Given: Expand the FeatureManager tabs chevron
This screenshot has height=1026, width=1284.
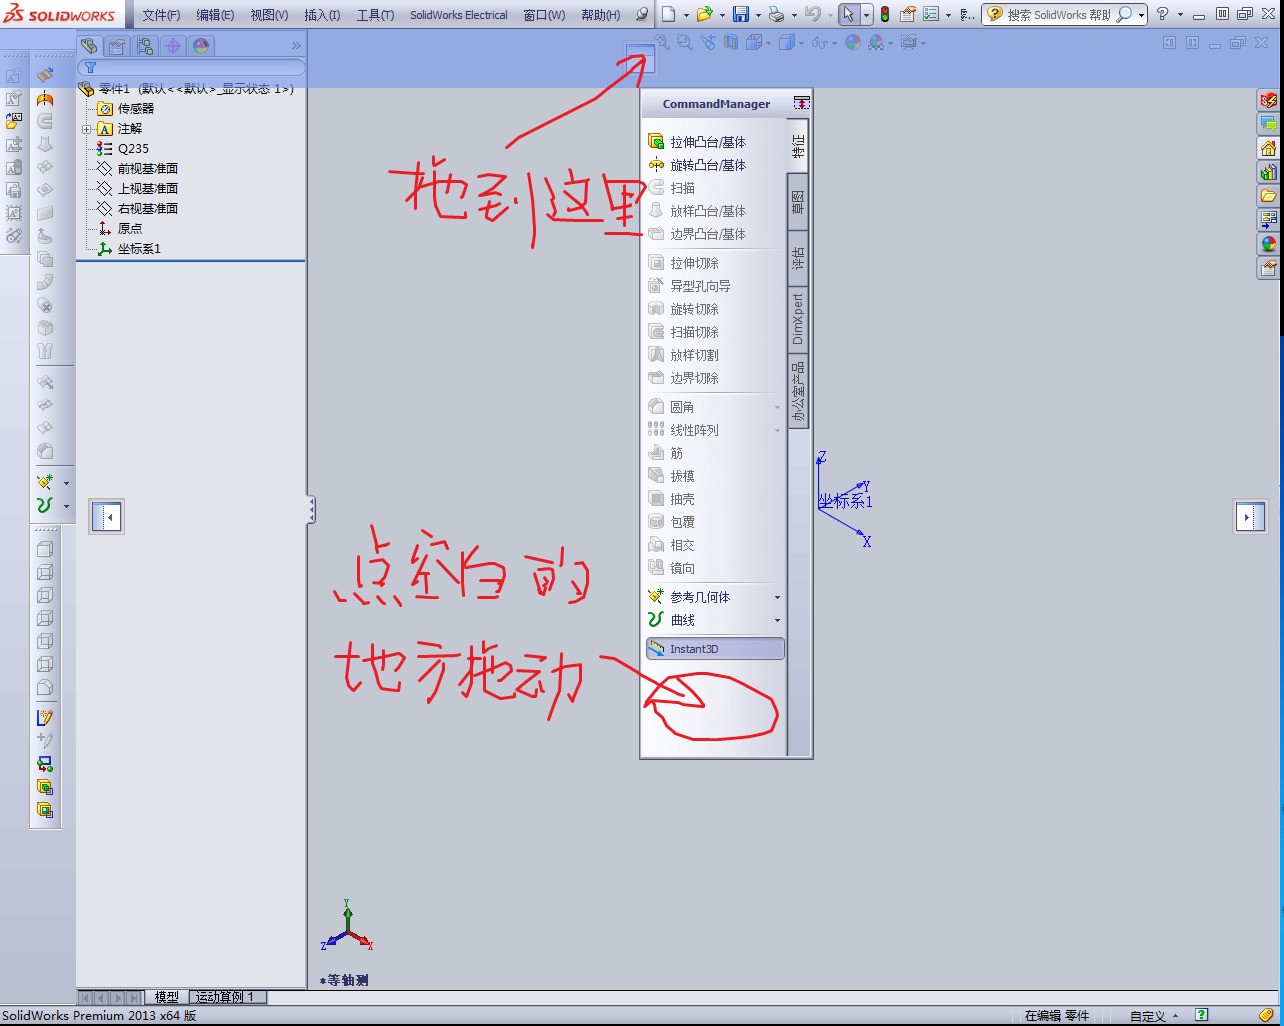Looking at the screenshot, I should click(x=296, y=46).
